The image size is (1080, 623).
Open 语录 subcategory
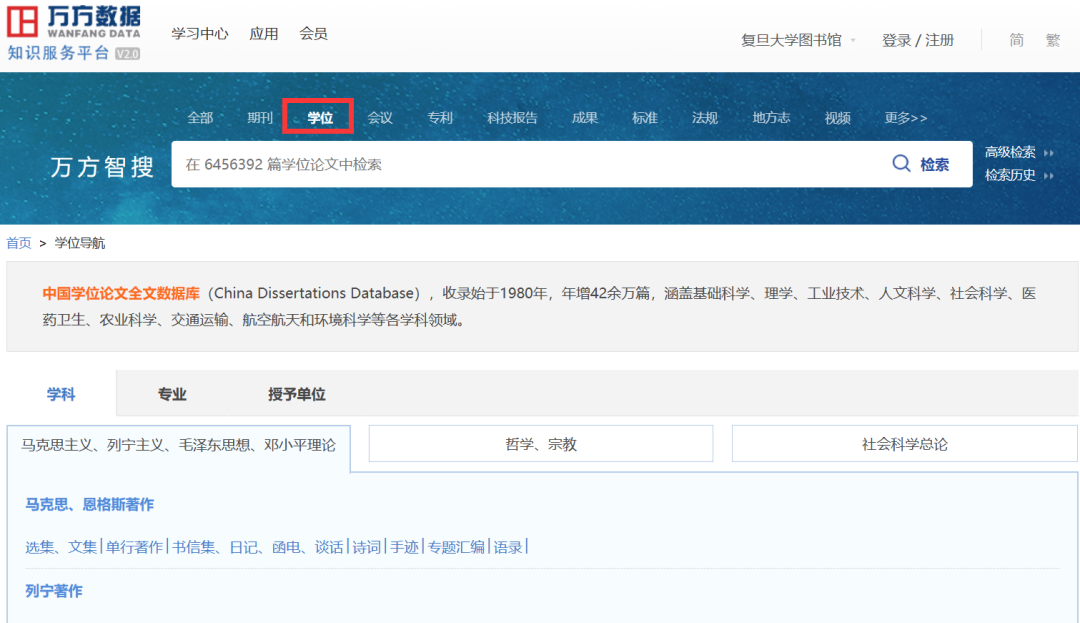(508, 547)
